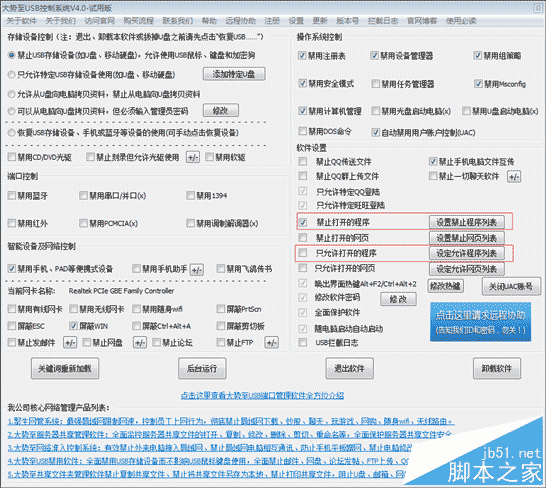Select 恢复USB存储设备 radio option
Image resolution: width=546 pixels, height=488 pixels.
point(11,133)
